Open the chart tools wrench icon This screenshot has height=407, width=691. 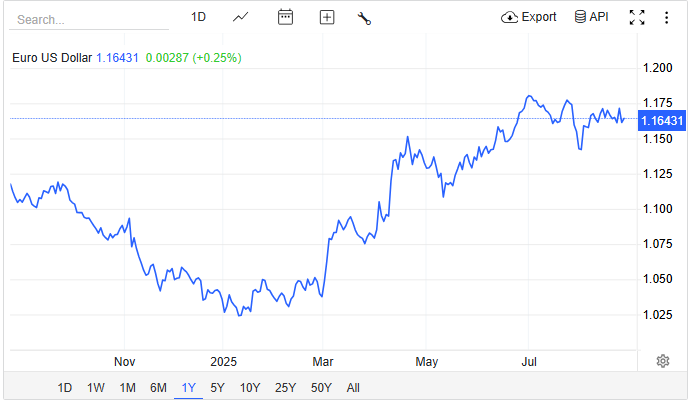pos(364,17)
